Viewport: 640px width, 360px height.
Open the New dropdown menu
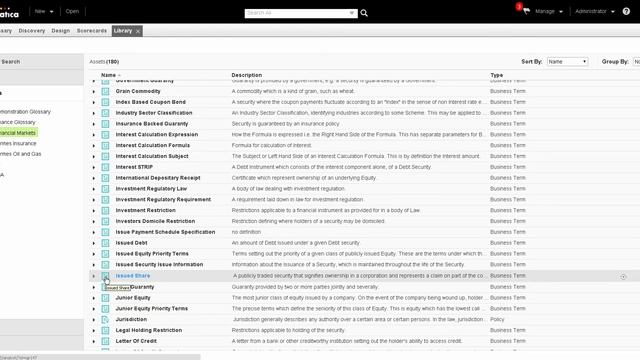click(44, 11)
